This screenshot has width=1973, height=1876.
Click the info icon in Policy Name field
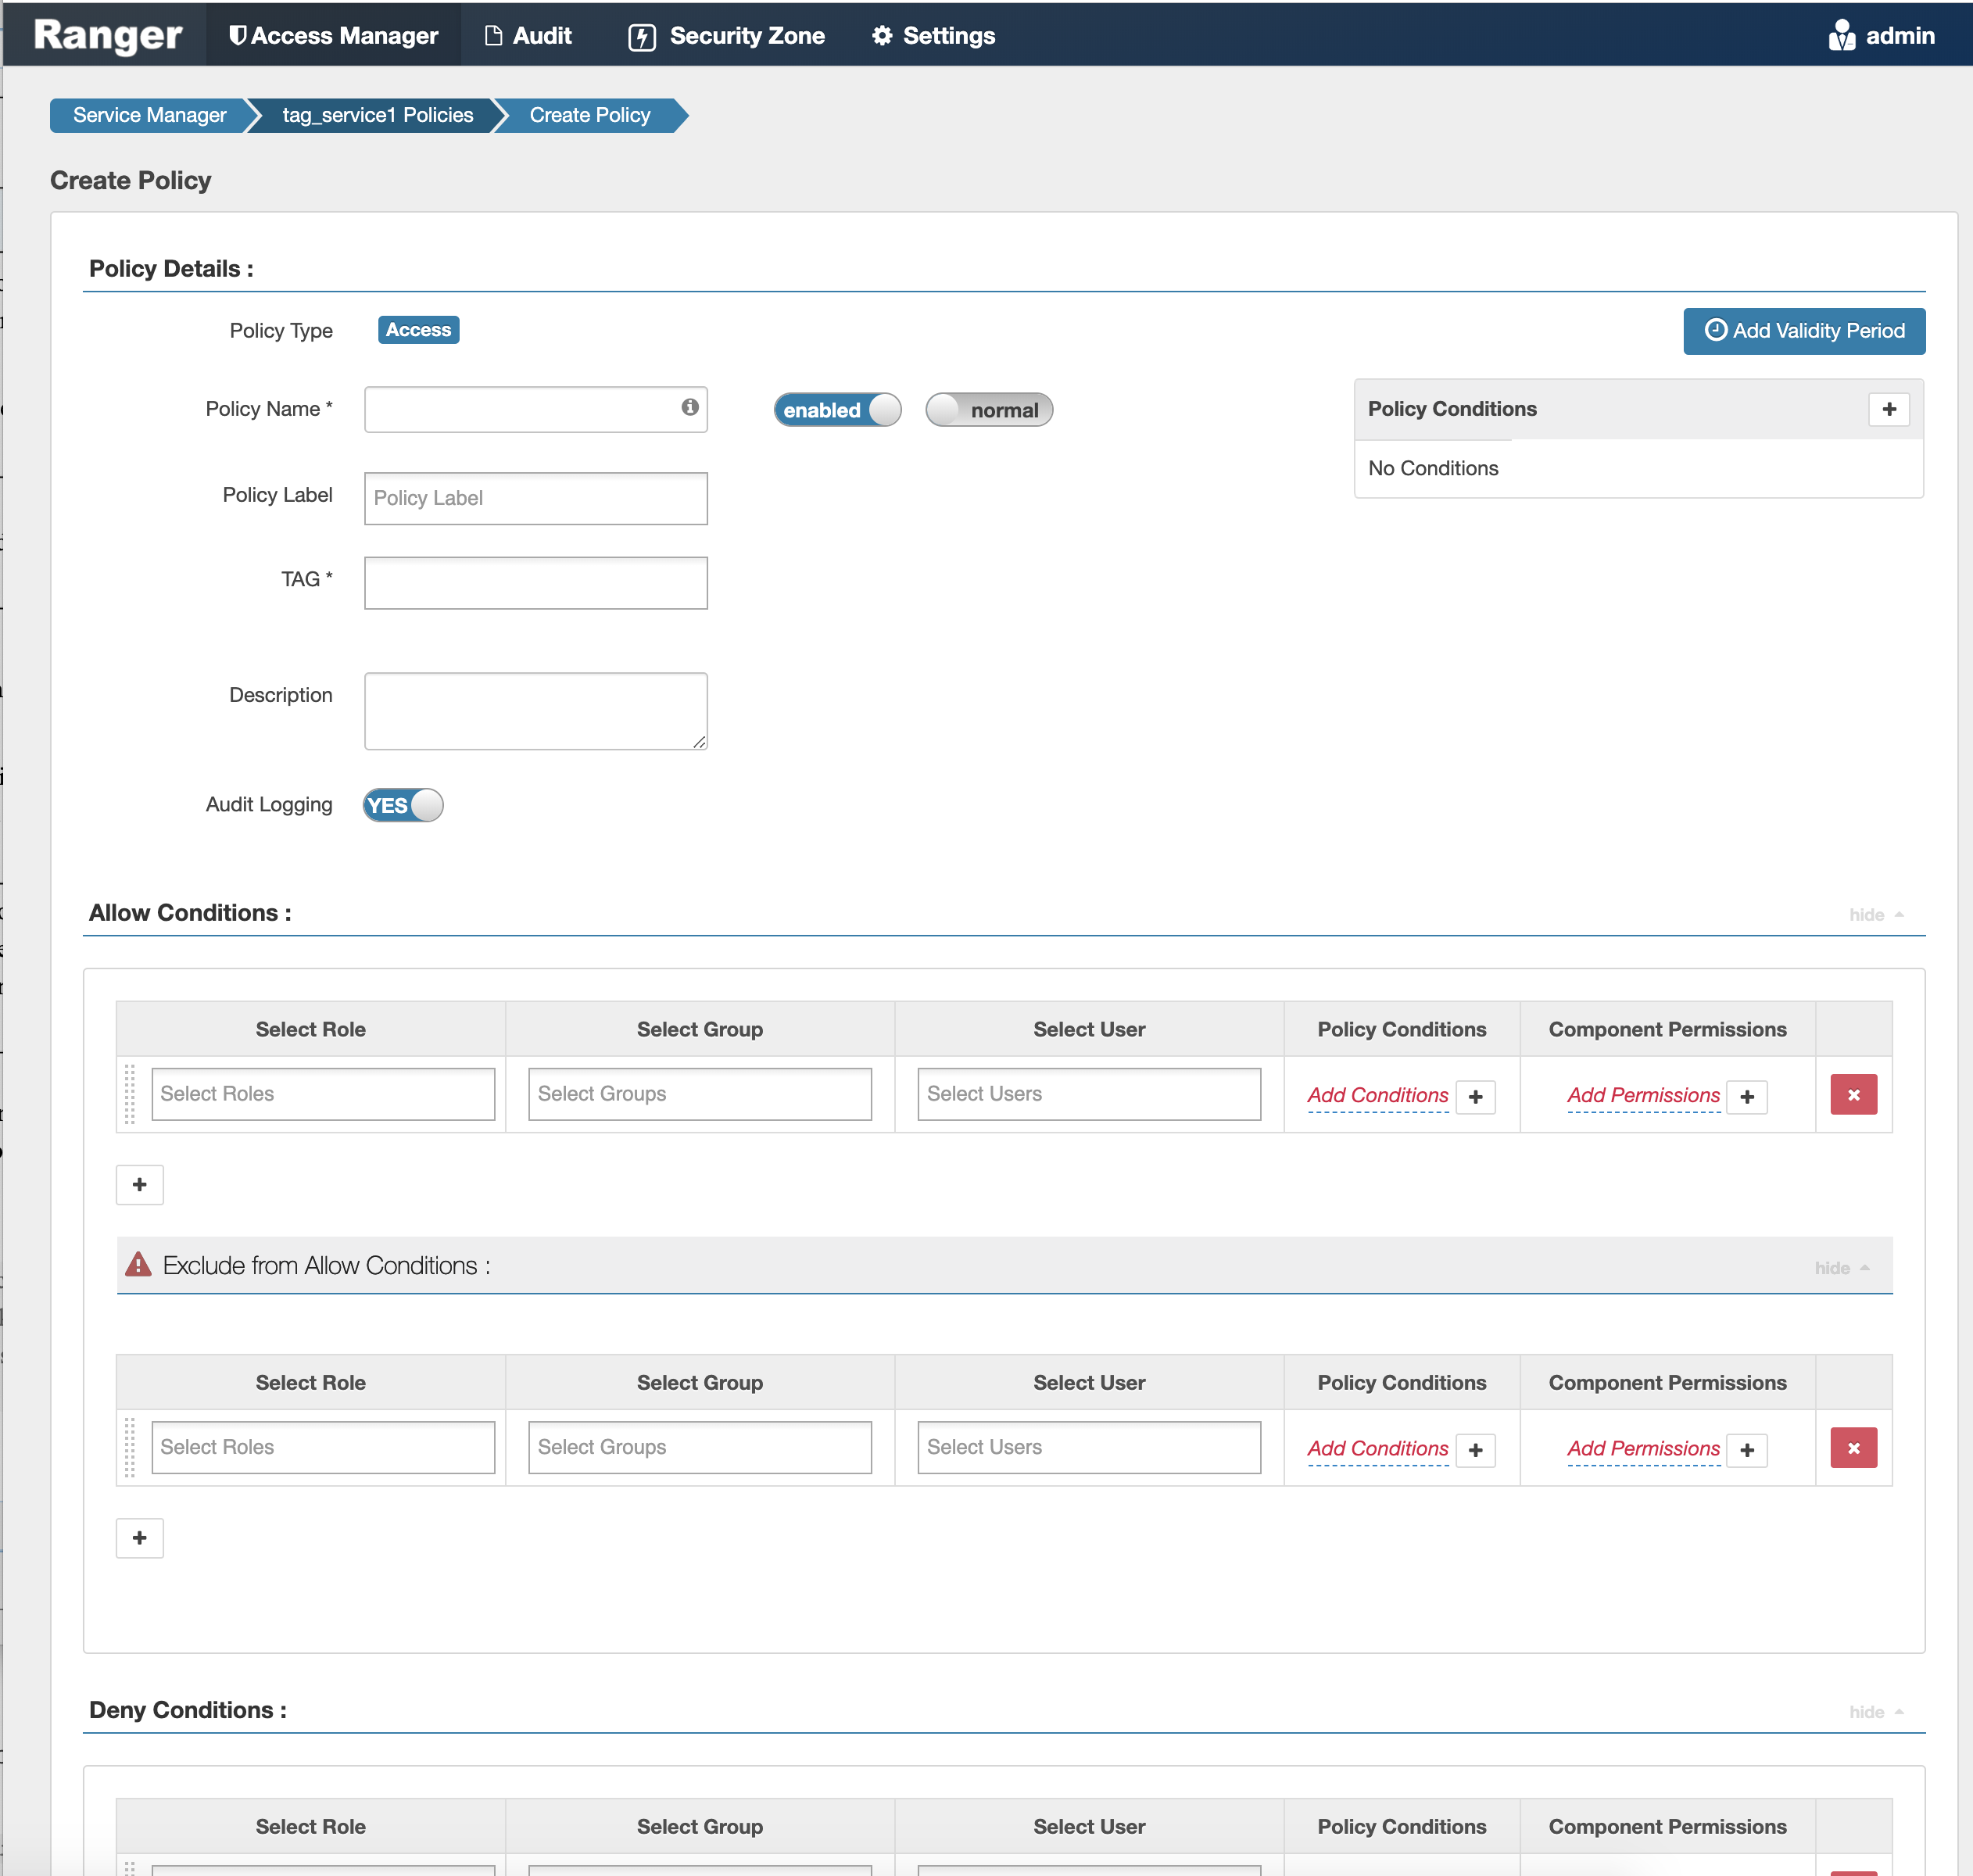(690, 407)
